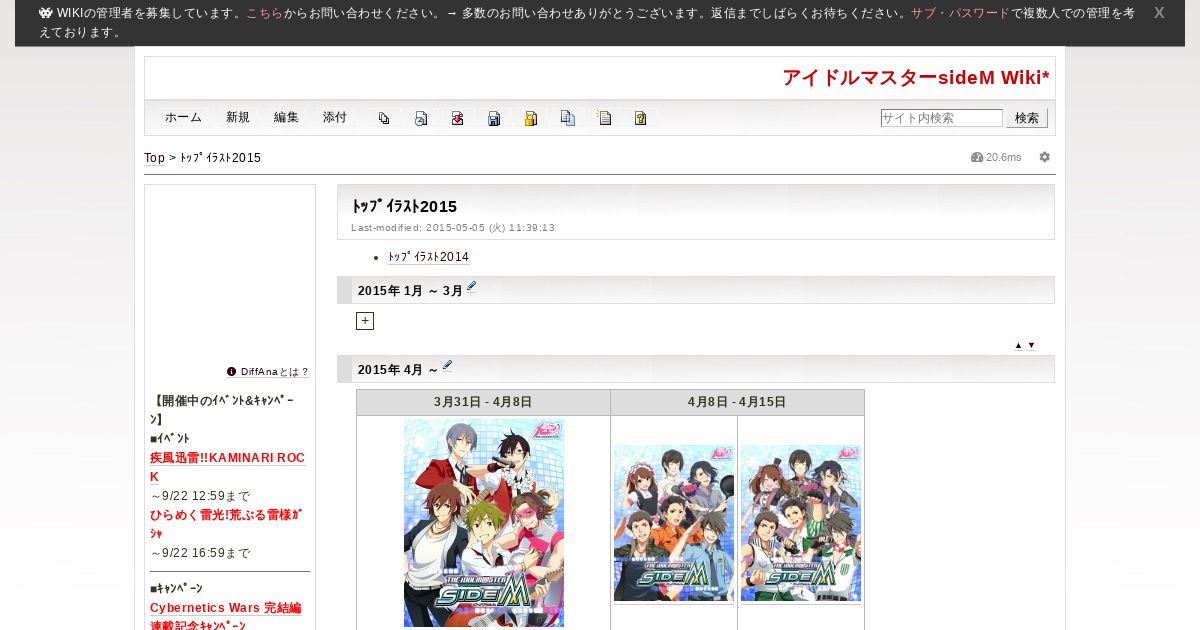Click the ■ｲﾍﾞﾝﾄ sidebar label
The height and width of the screenshot is (630, 1200).
coord(170,438)
